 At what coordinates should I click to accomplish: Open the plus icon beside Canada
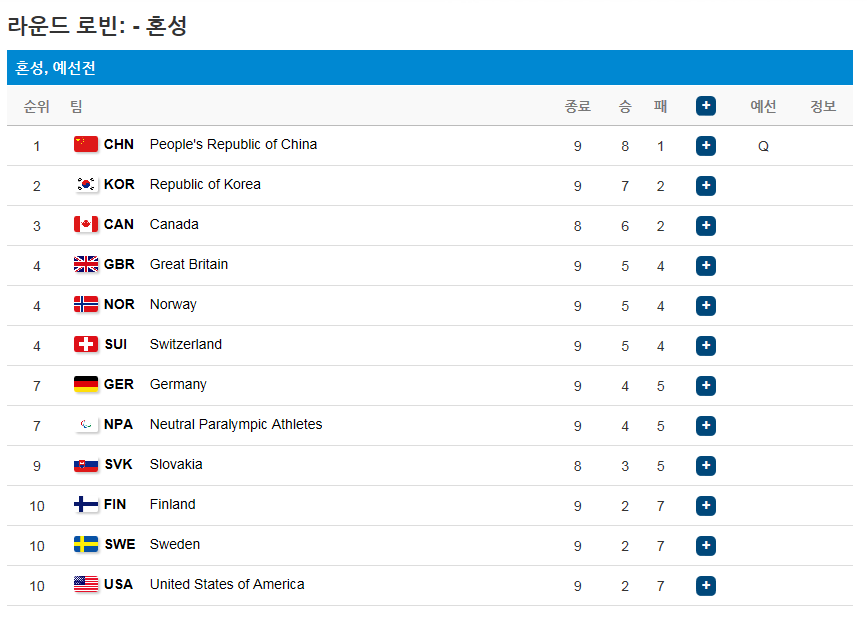click(706, 226)
